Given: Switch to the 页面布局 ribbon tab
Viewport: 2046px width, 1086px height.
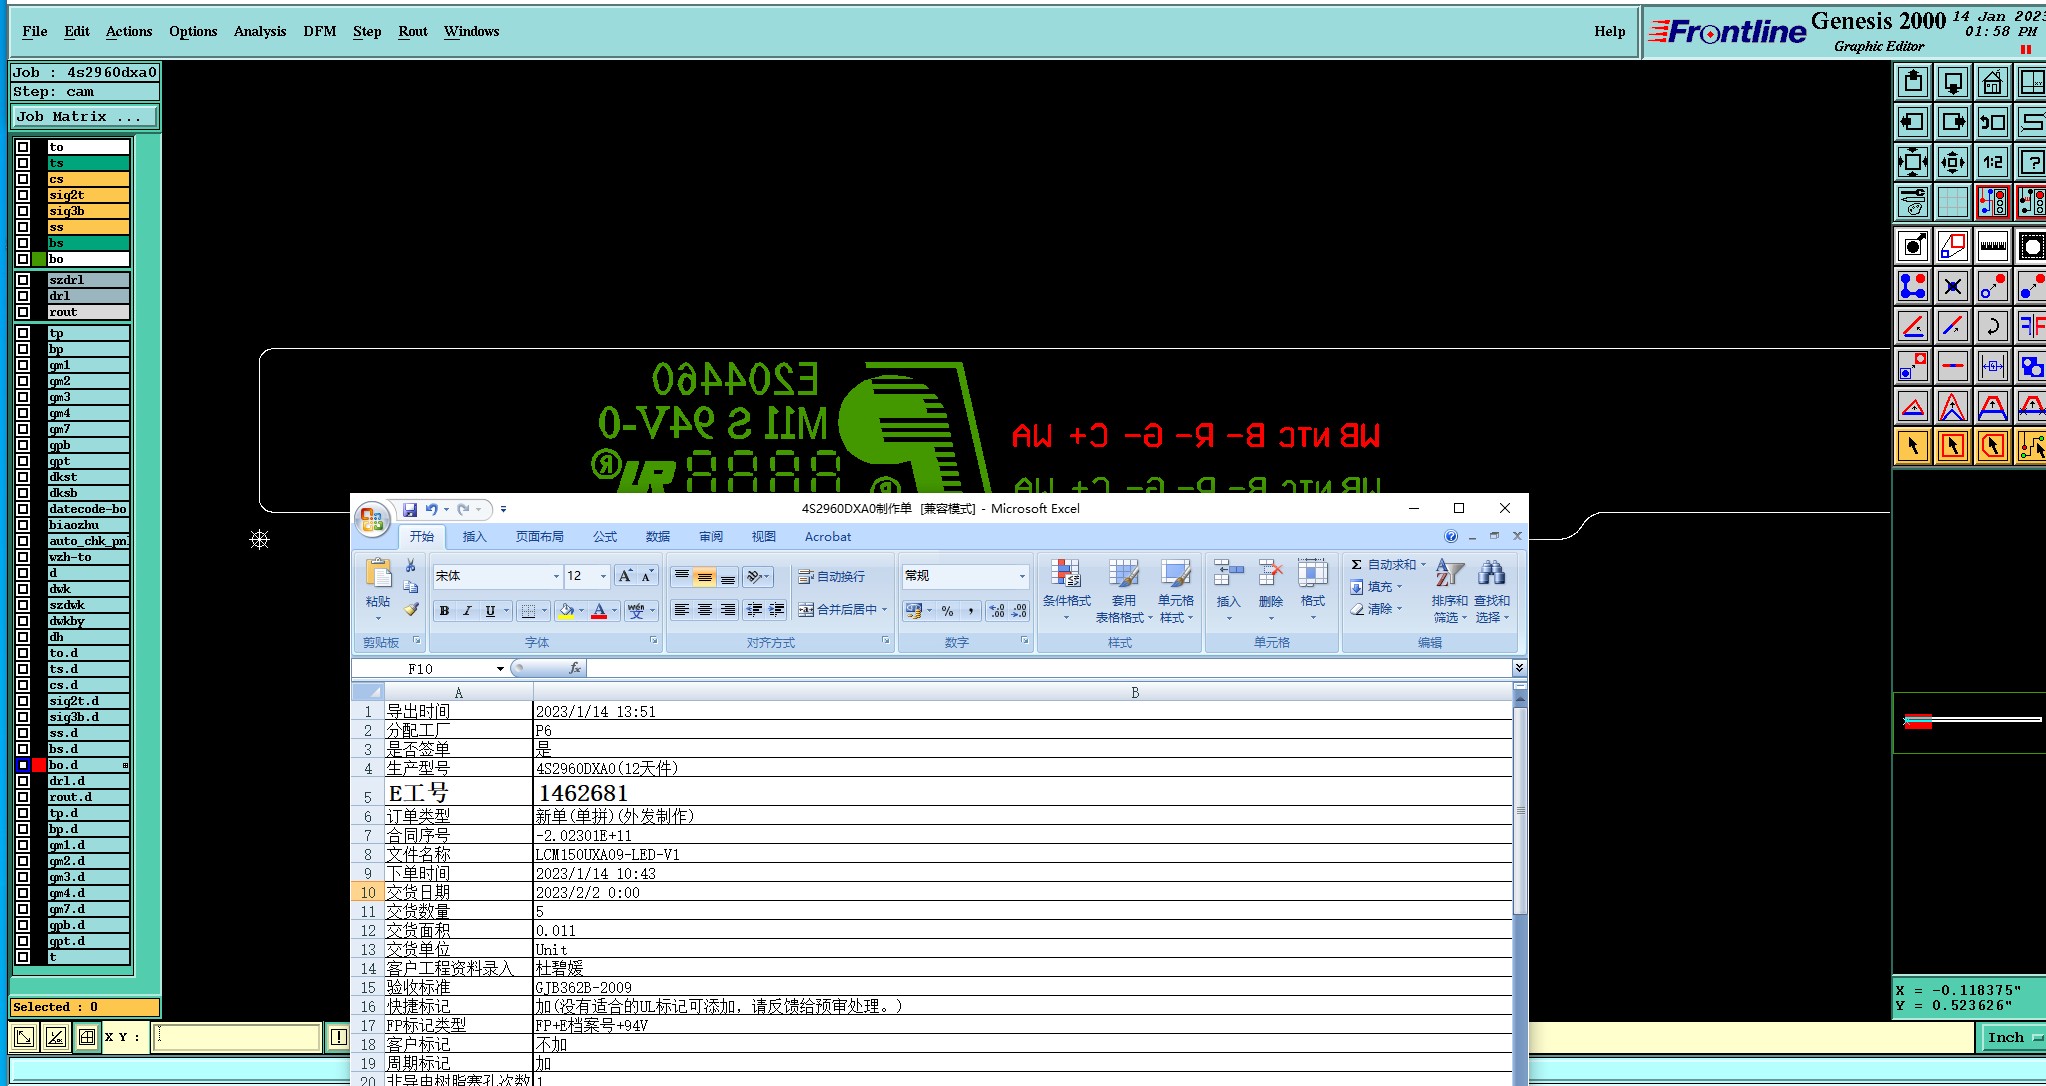Looking at the screenshot, I should coord(540,537).
